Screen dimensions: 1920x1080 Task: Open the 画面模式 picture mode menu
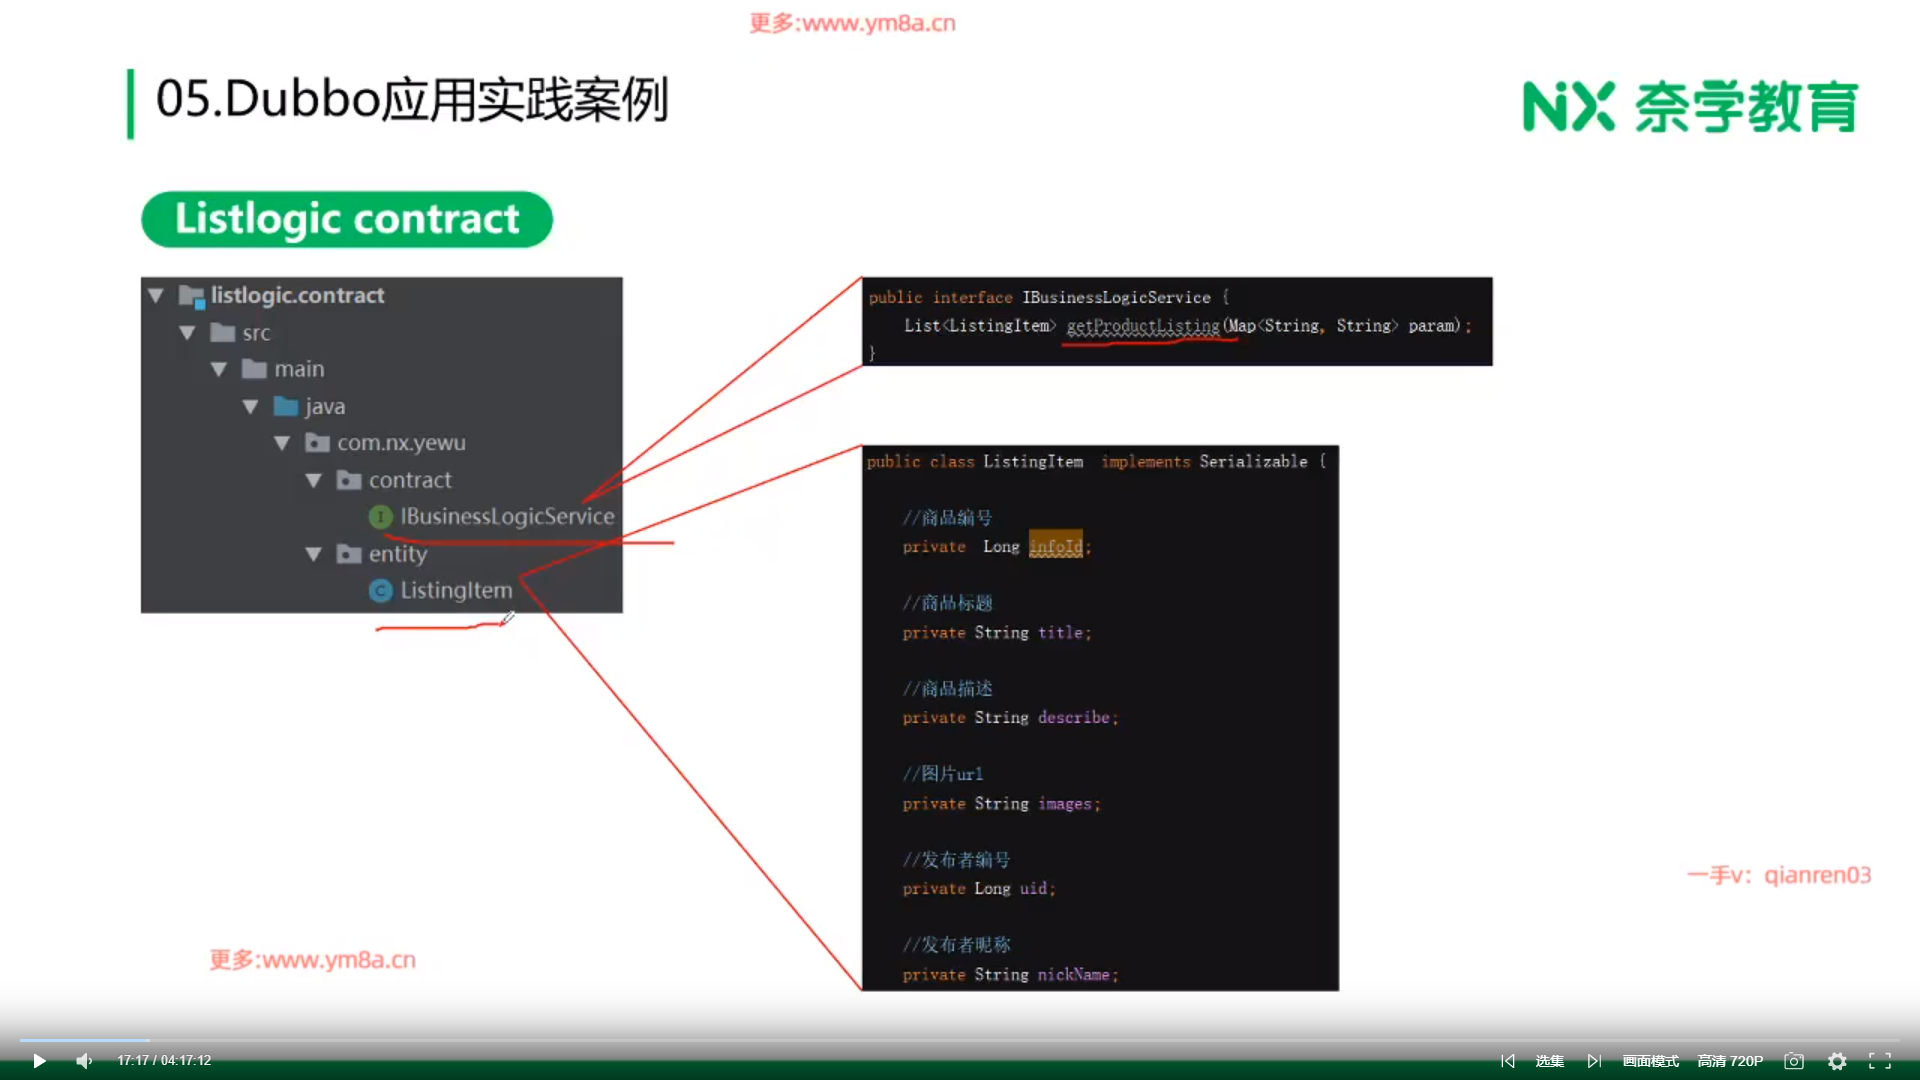(1650, 1061)
